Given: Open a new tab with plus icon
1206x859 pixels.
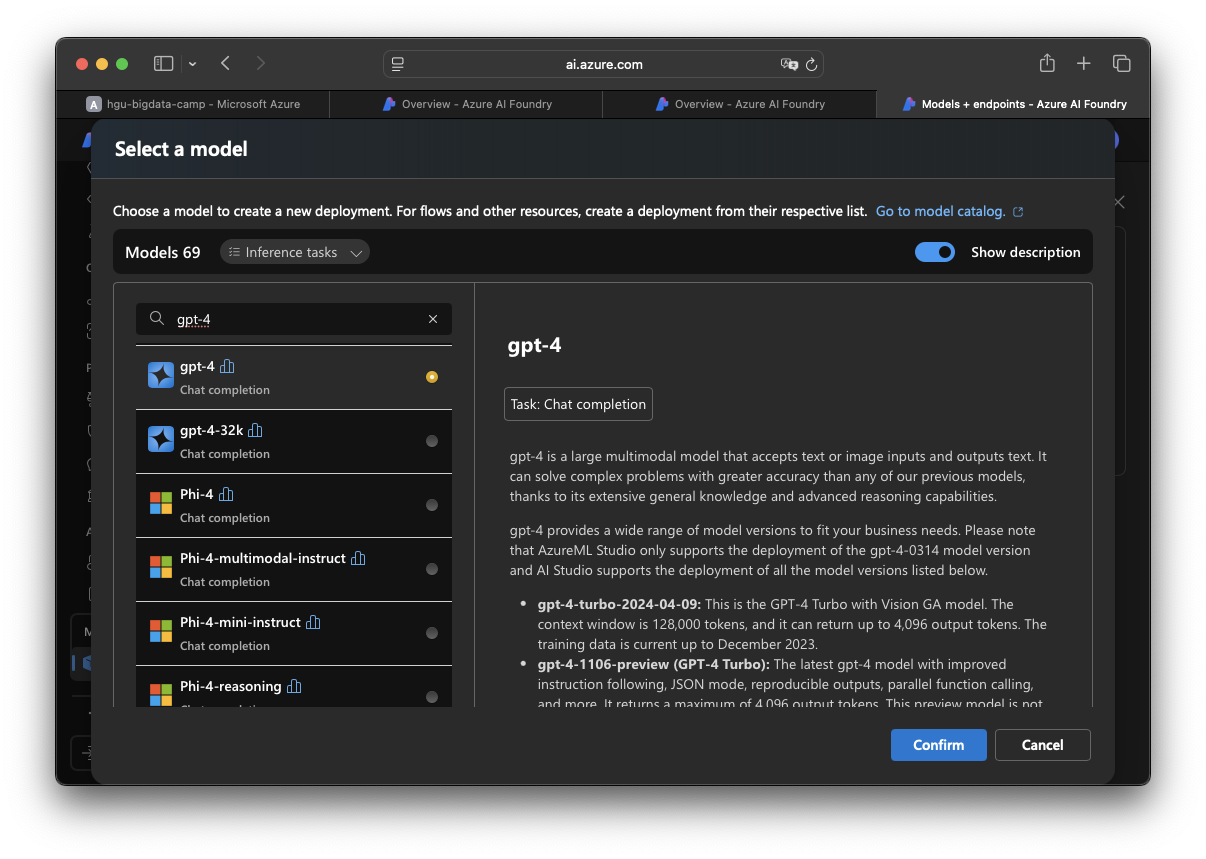Looking at the screenshot, I should point(1084,64).
